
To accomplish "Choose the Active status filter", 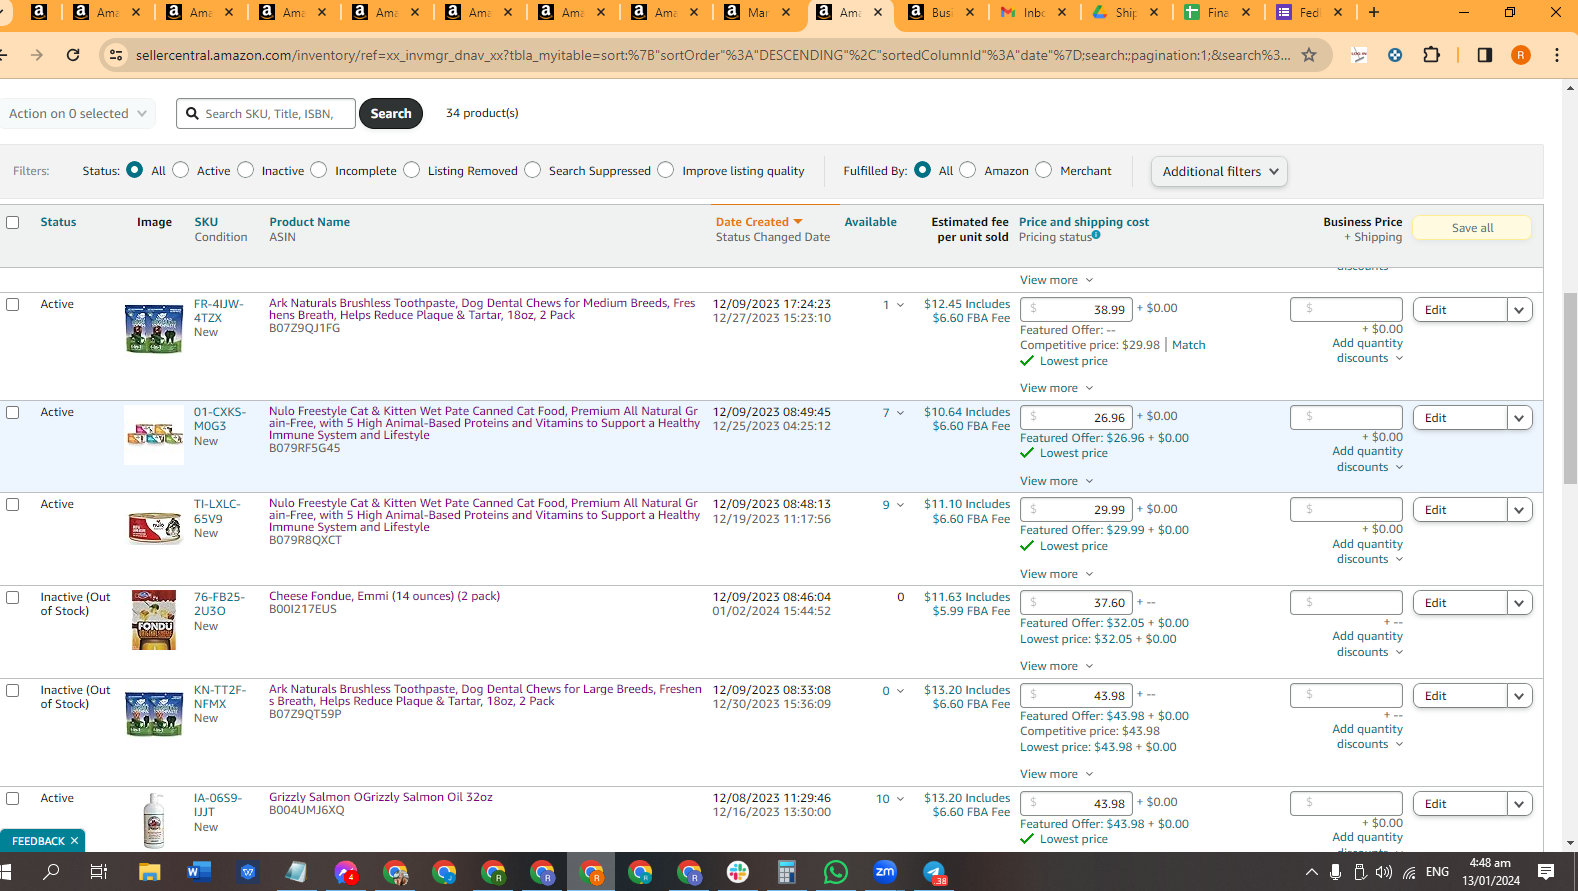I will pos(181,170).
